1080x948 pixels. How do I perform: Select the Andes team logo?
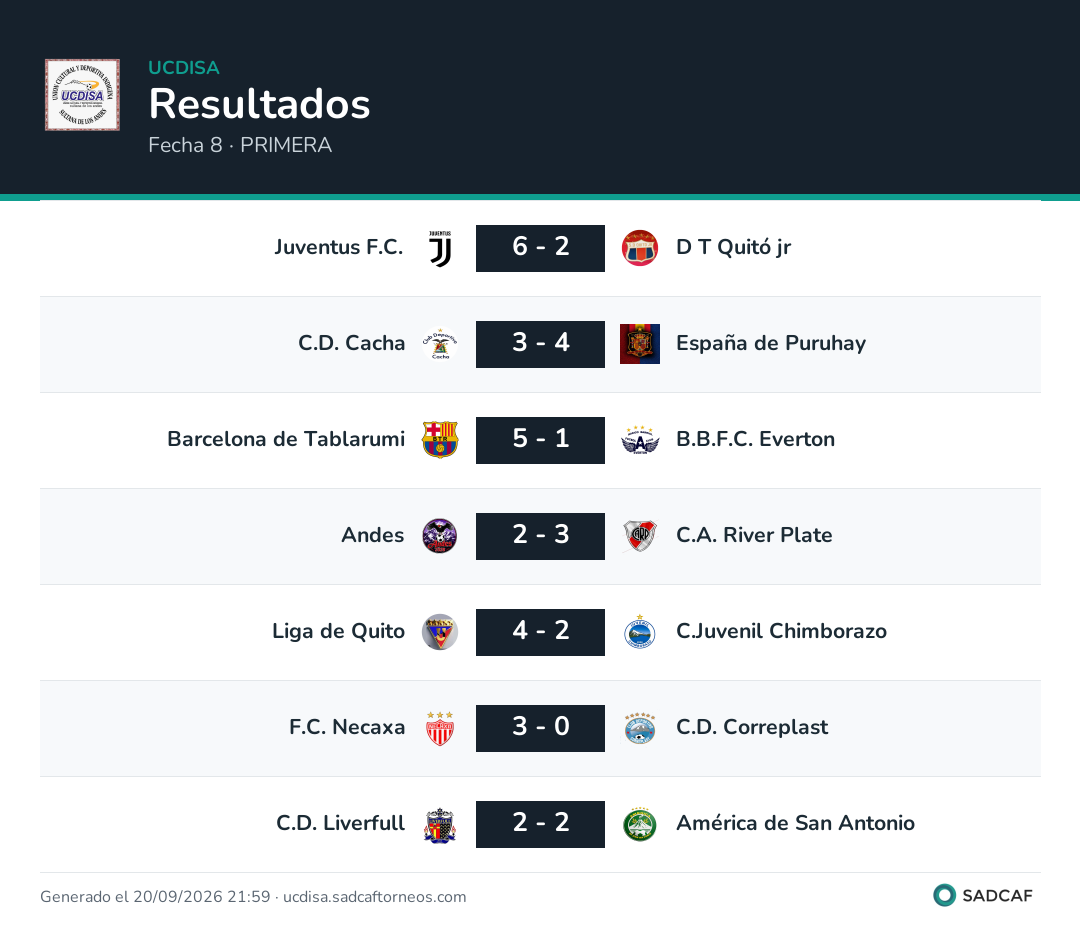[x=440, y=536]
